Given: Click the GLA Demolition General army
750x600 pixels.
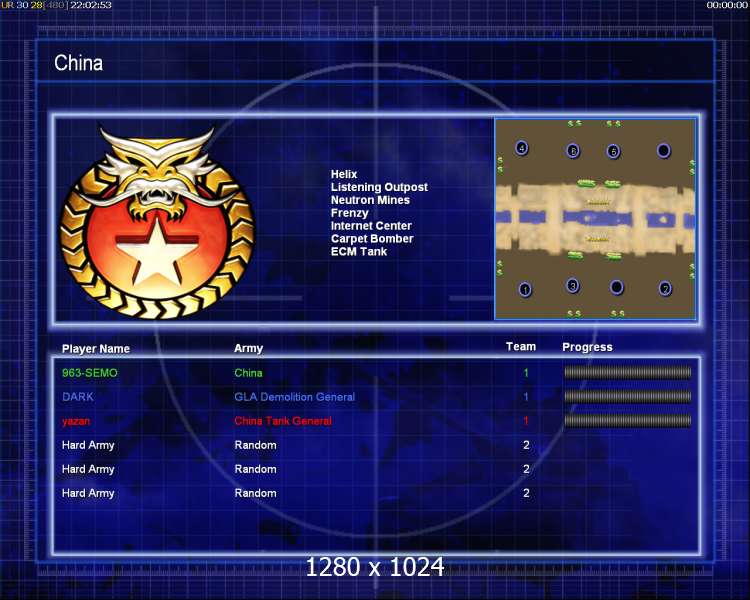Looking at the screenshot, I should (x=295, y=397).
